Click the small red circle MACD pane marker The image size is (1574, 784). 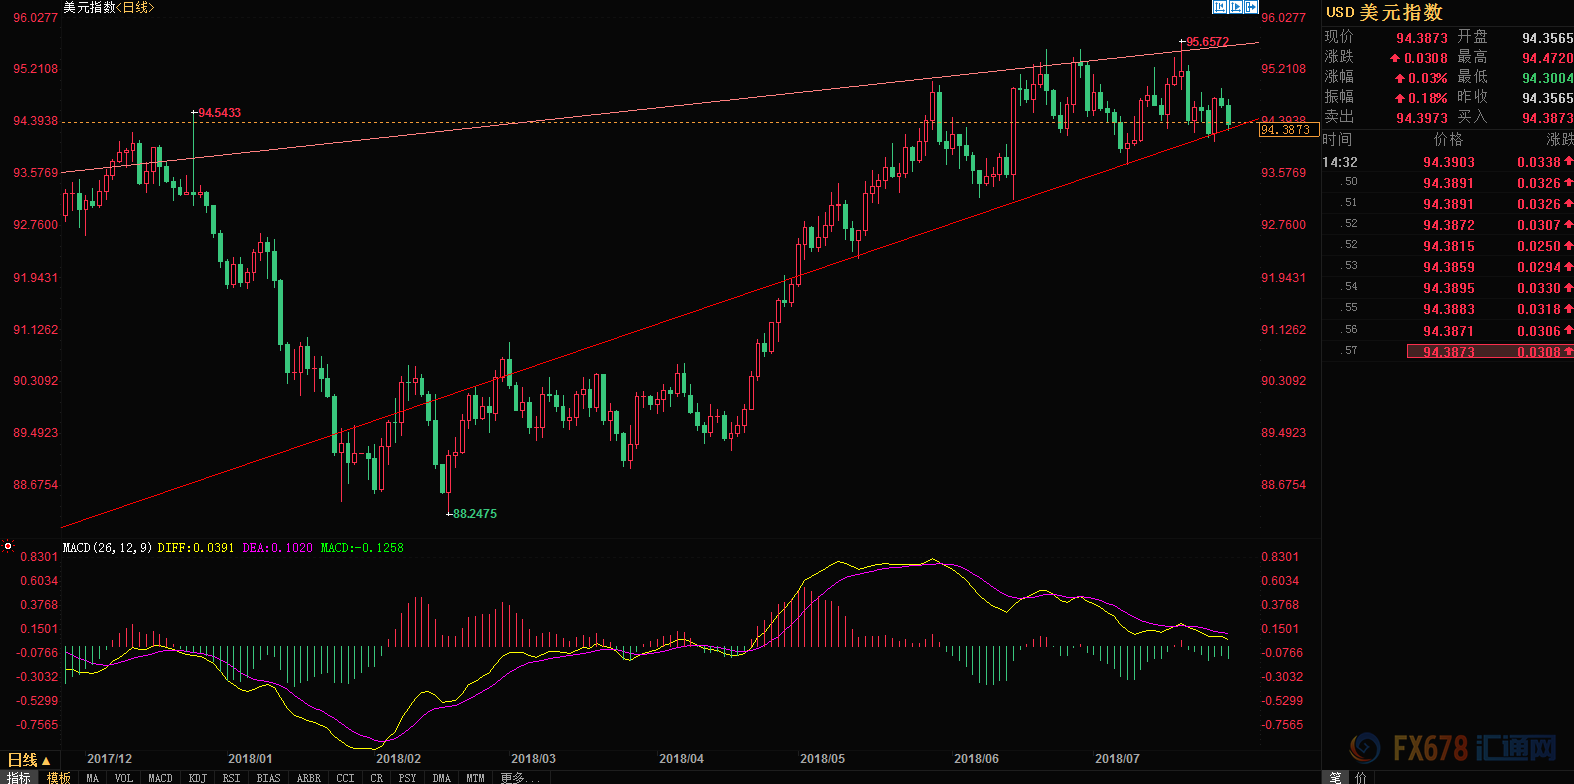pyautogui.click(x=8, y=546)
